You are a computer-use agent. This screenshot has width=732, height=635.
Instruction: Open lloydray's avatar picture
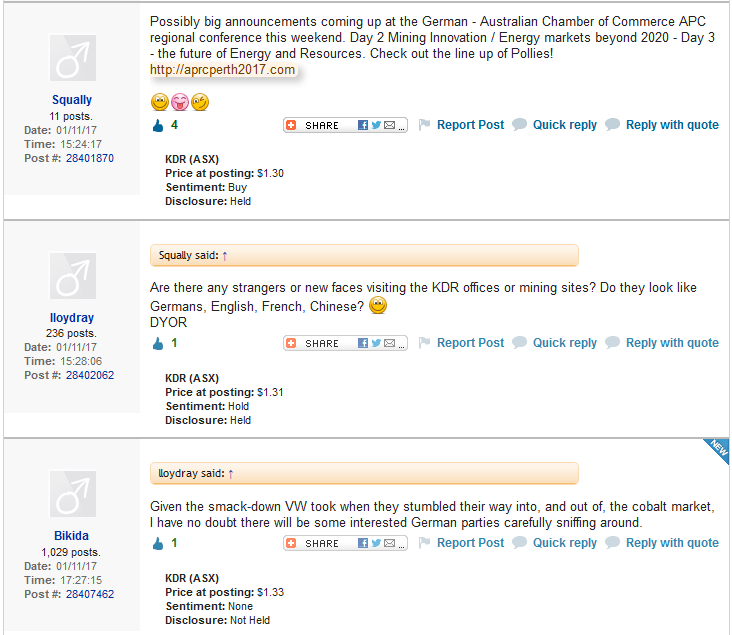tap(72, 277)
